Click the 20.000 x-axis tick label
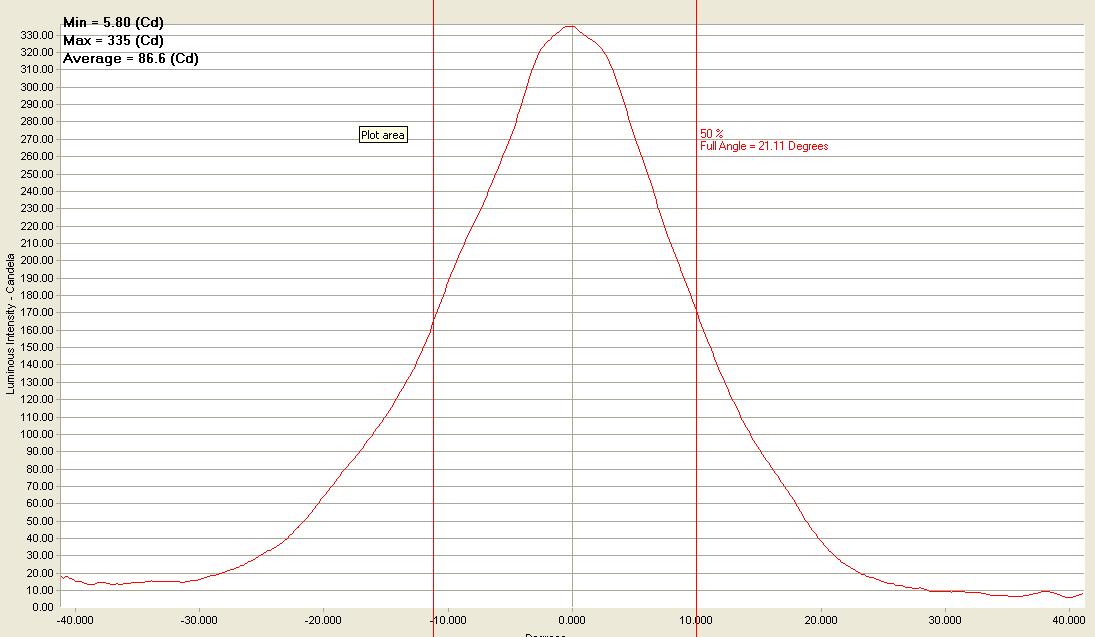This screenshot has width=1095, height=637. [820, 619]
